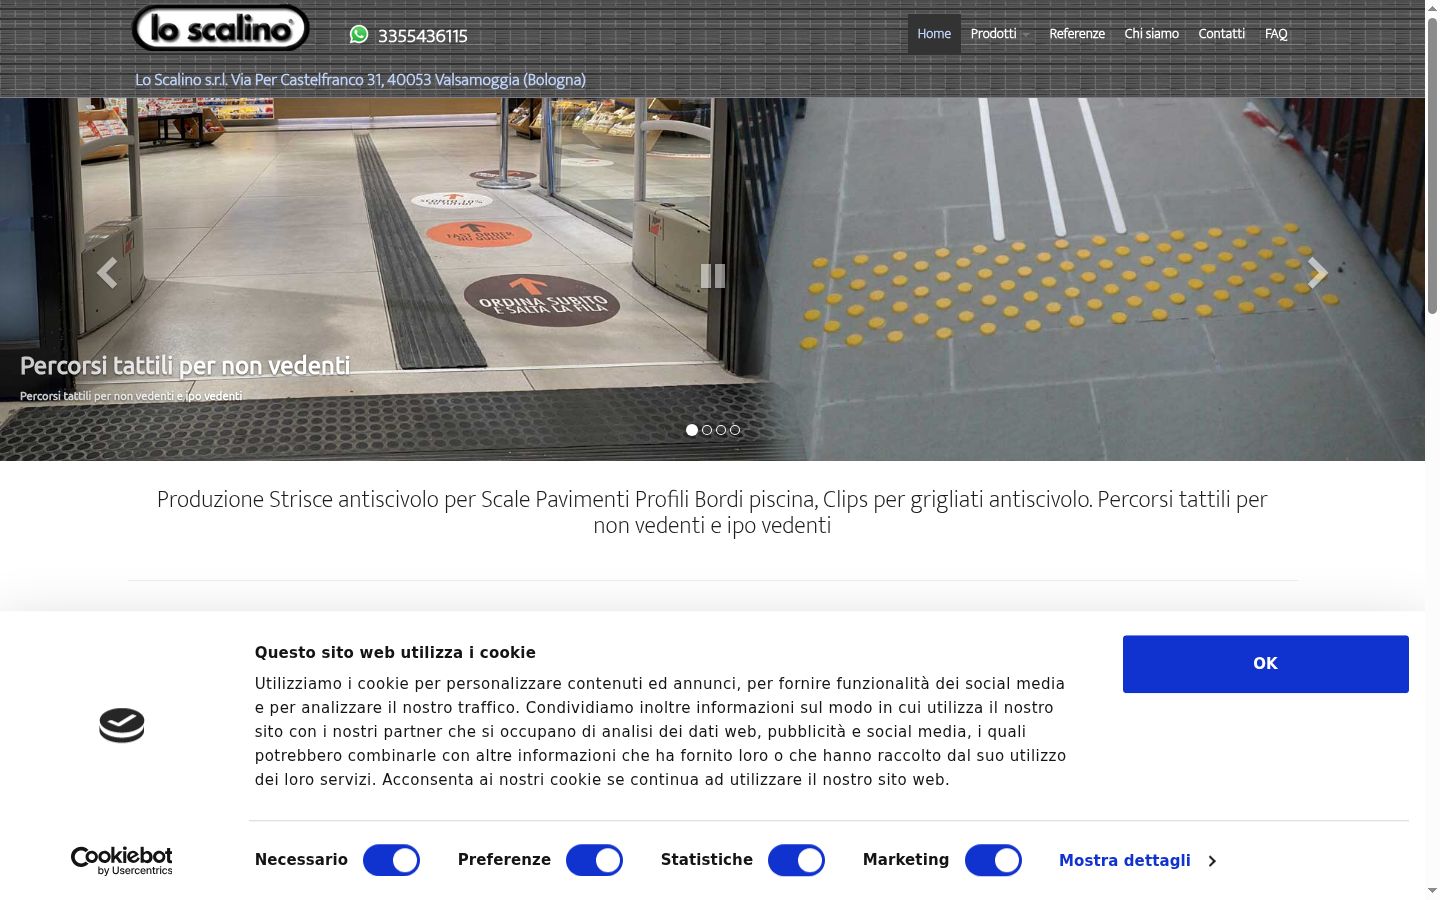1440x900 pixels.
Task: Click 'Questo sito web utilizza i cookie' title
Action: 395,652
